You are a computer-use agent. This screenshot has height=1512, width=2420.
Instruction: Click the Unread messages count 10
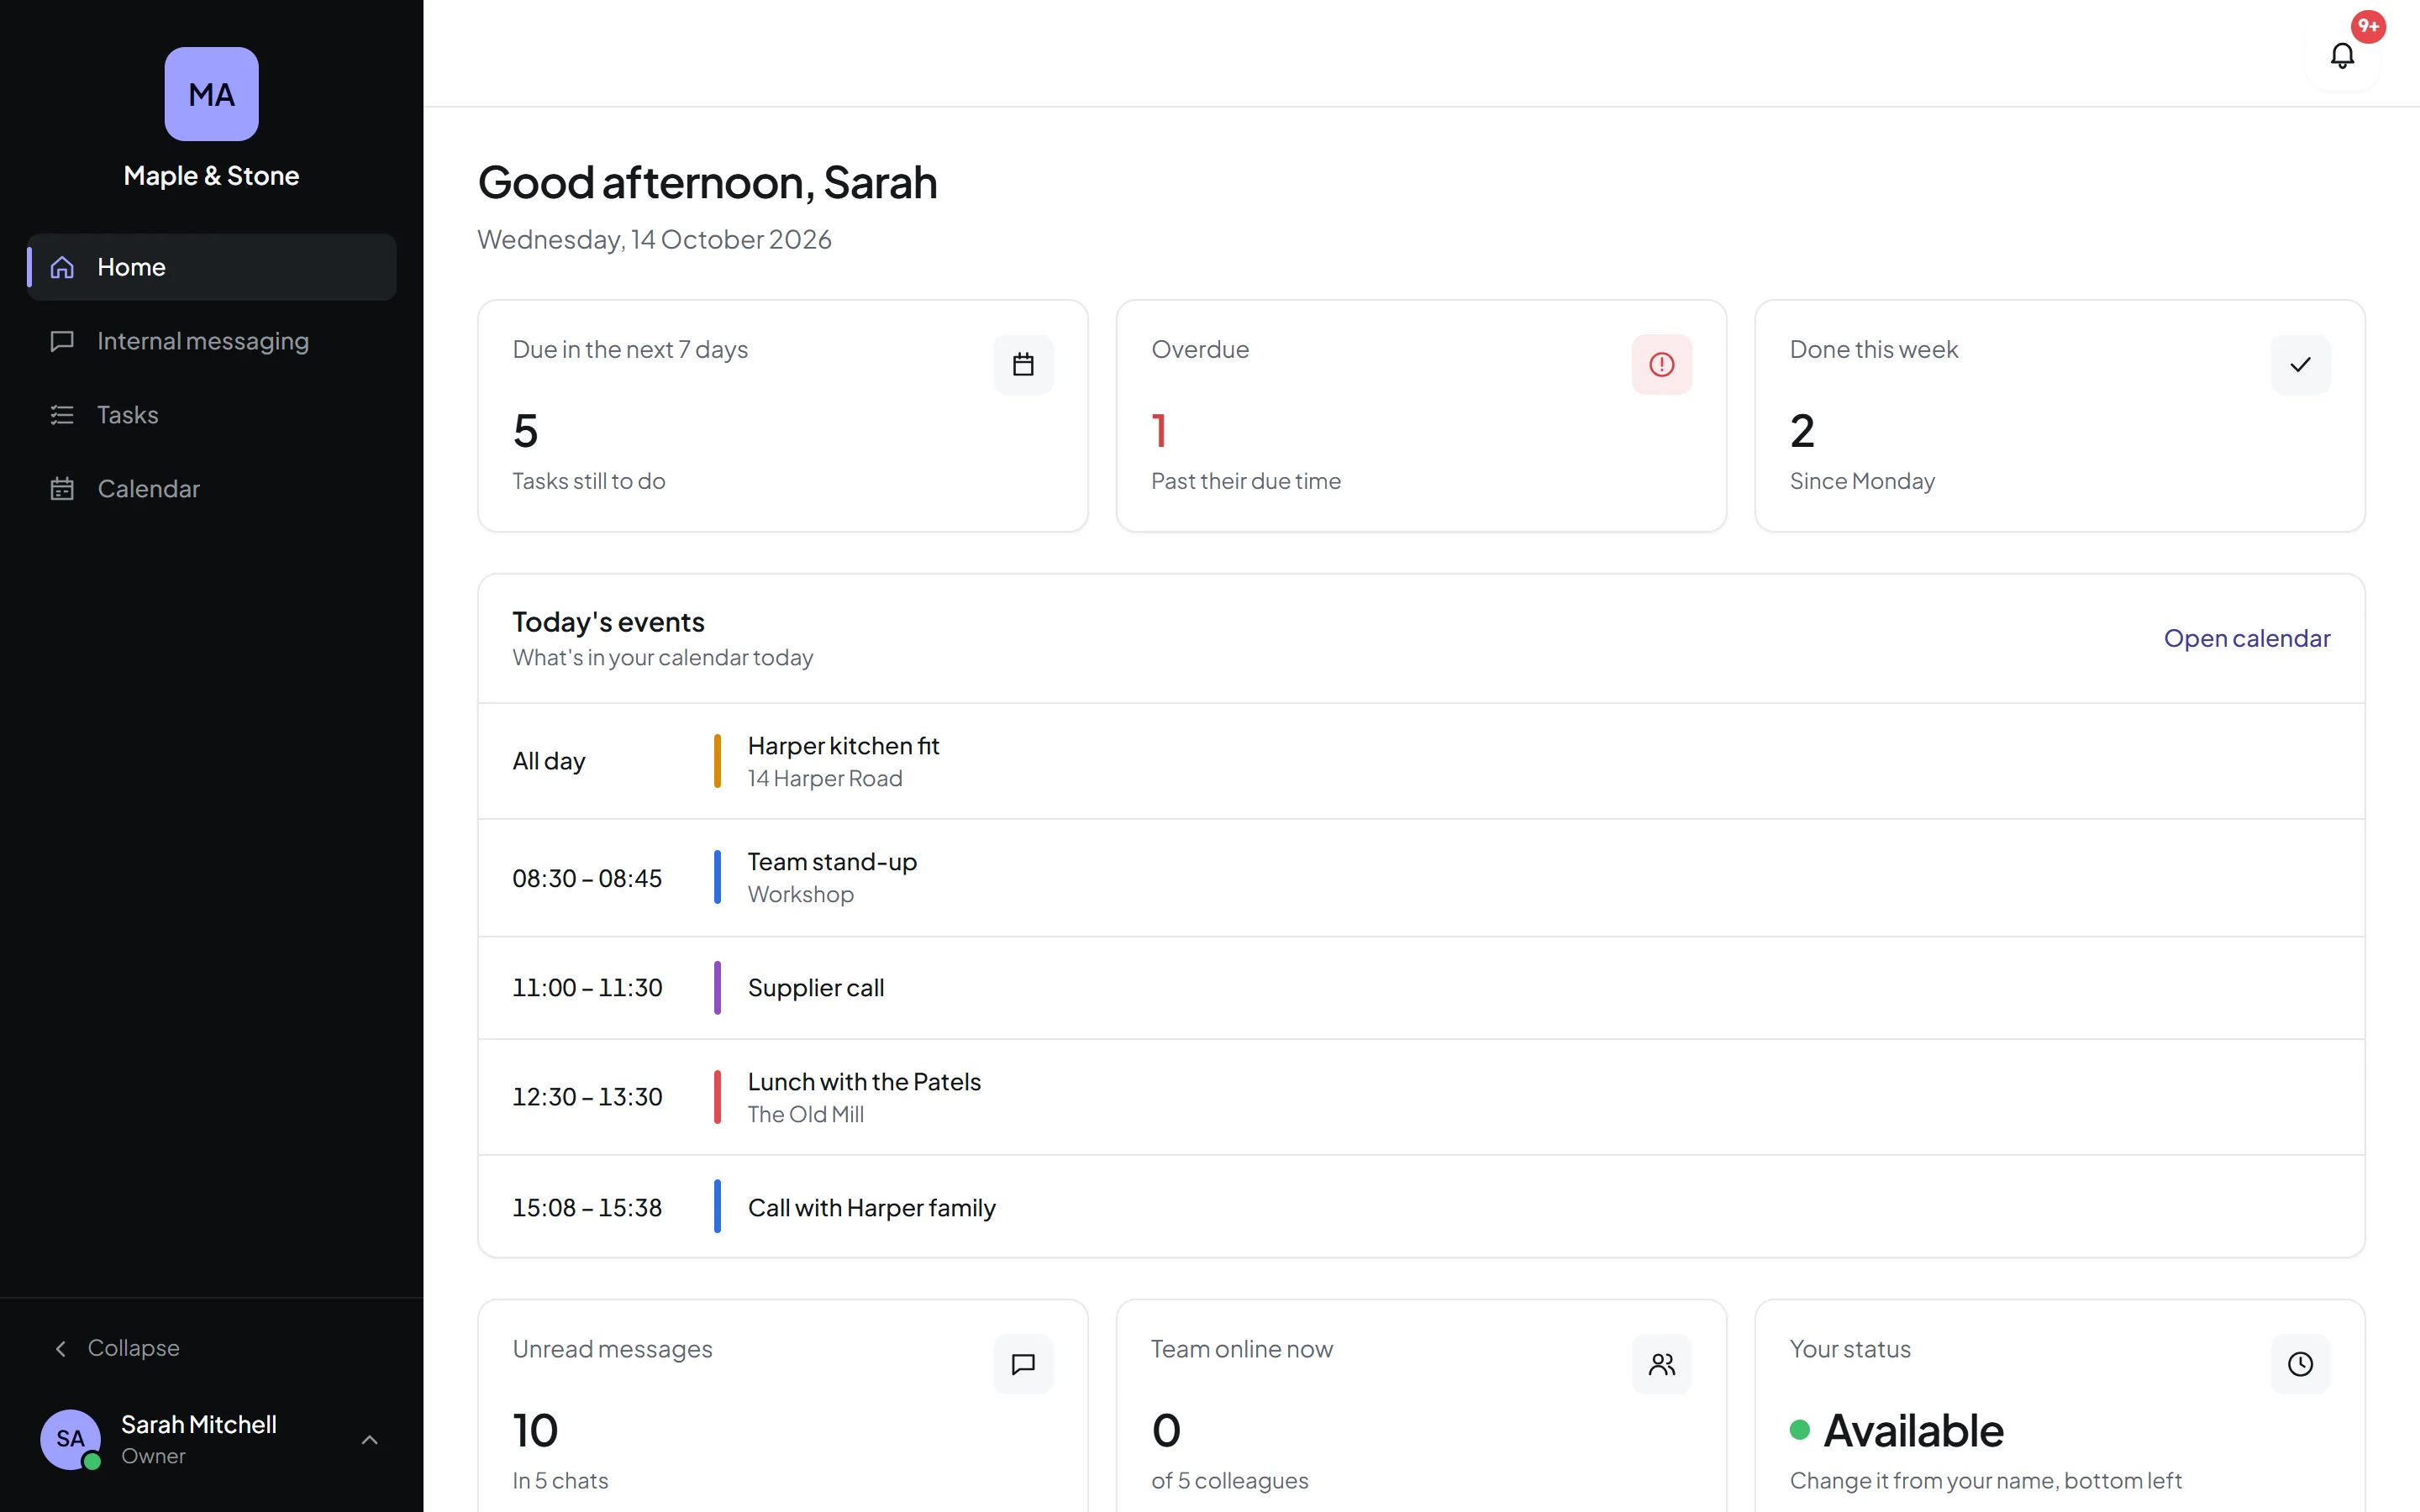[x=535, y=1431]
